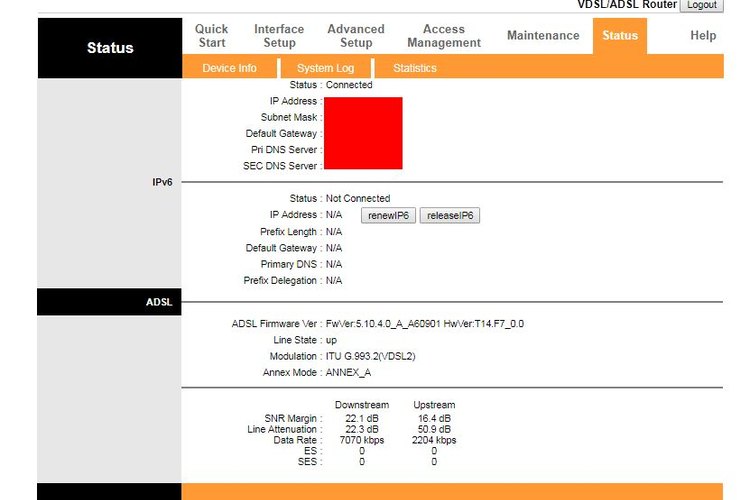This screenshot has width=750, height=500.
Task: Select the upstream attenuation '50.9 dB'
Action: coord(434,429)
